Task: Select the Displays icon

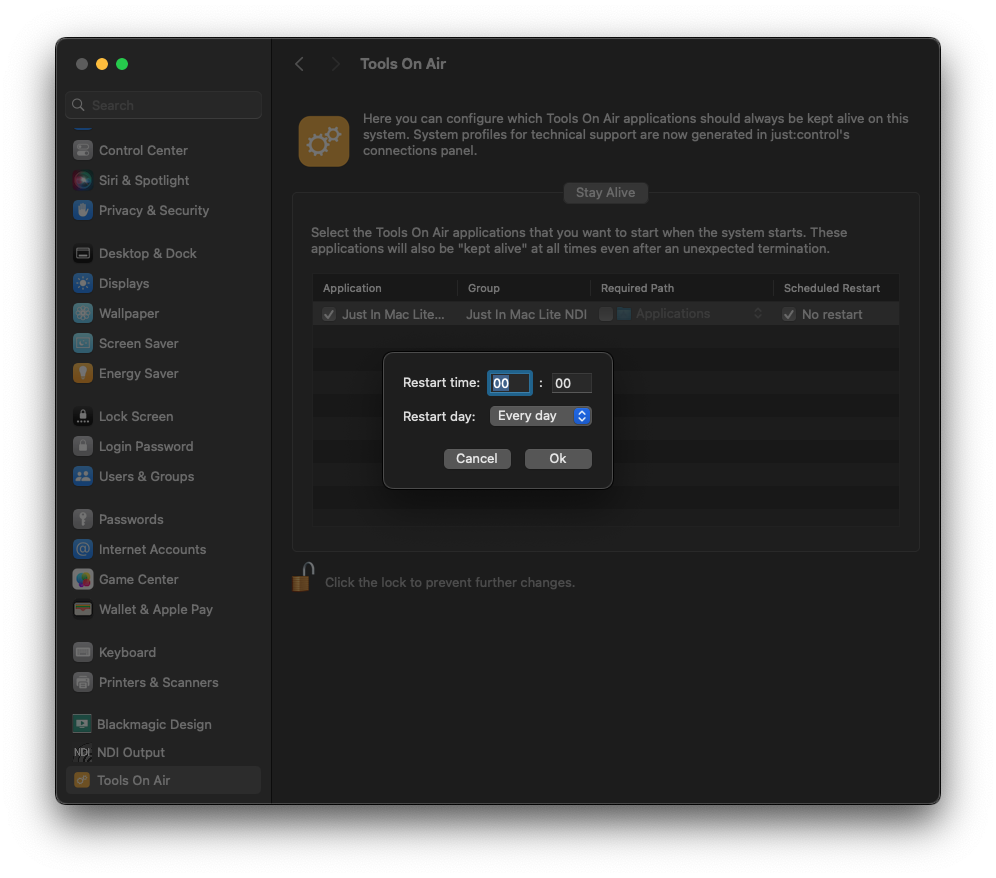Action: tap(83, 283)
